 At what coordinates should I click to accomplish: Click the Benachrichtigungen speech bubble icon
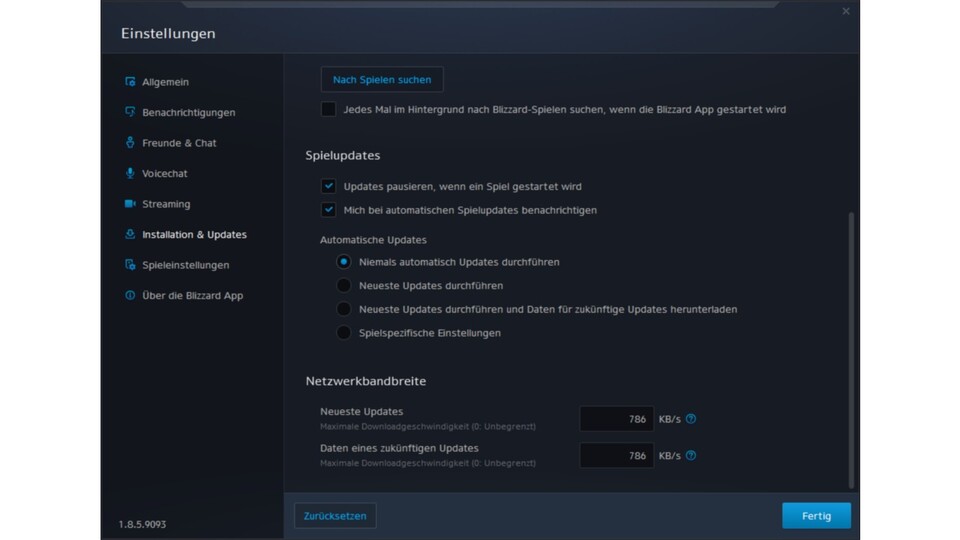[130, 112]
